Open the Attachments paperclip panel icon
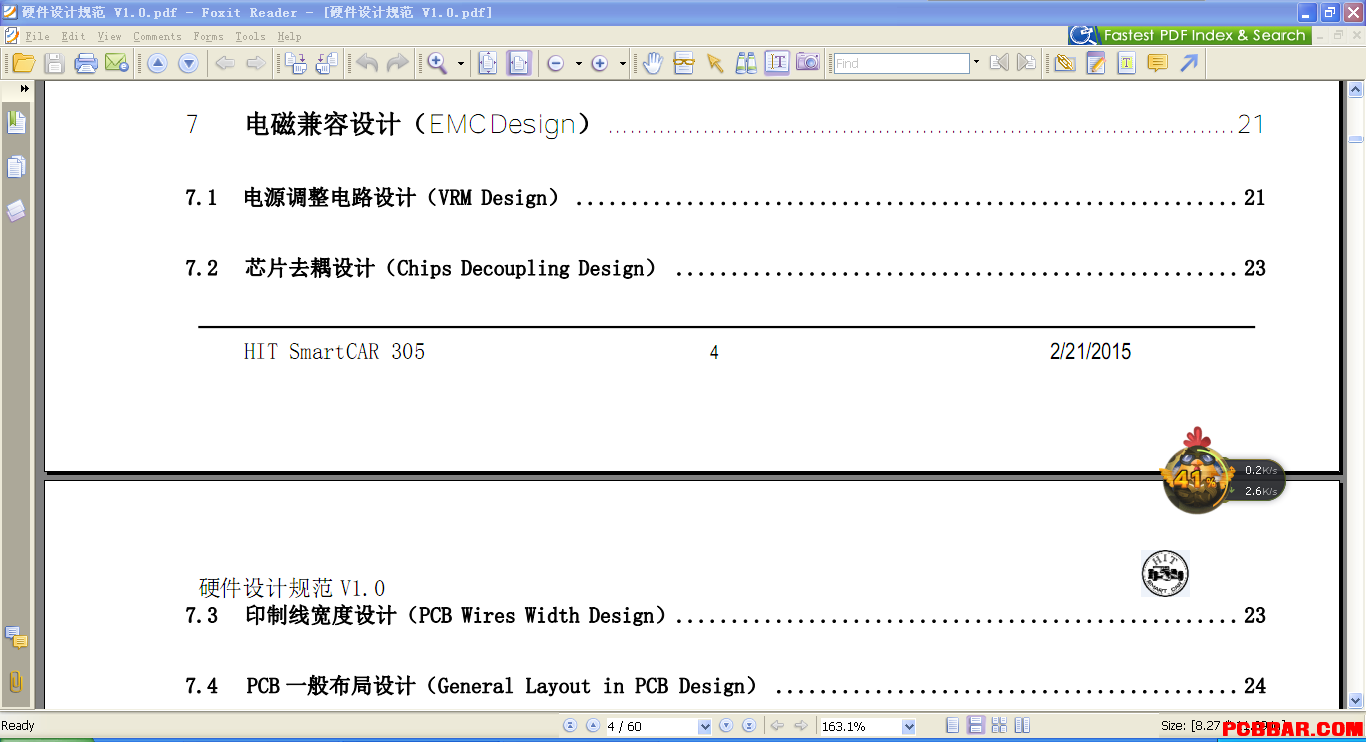1366x742 pixels. [16, 682]
